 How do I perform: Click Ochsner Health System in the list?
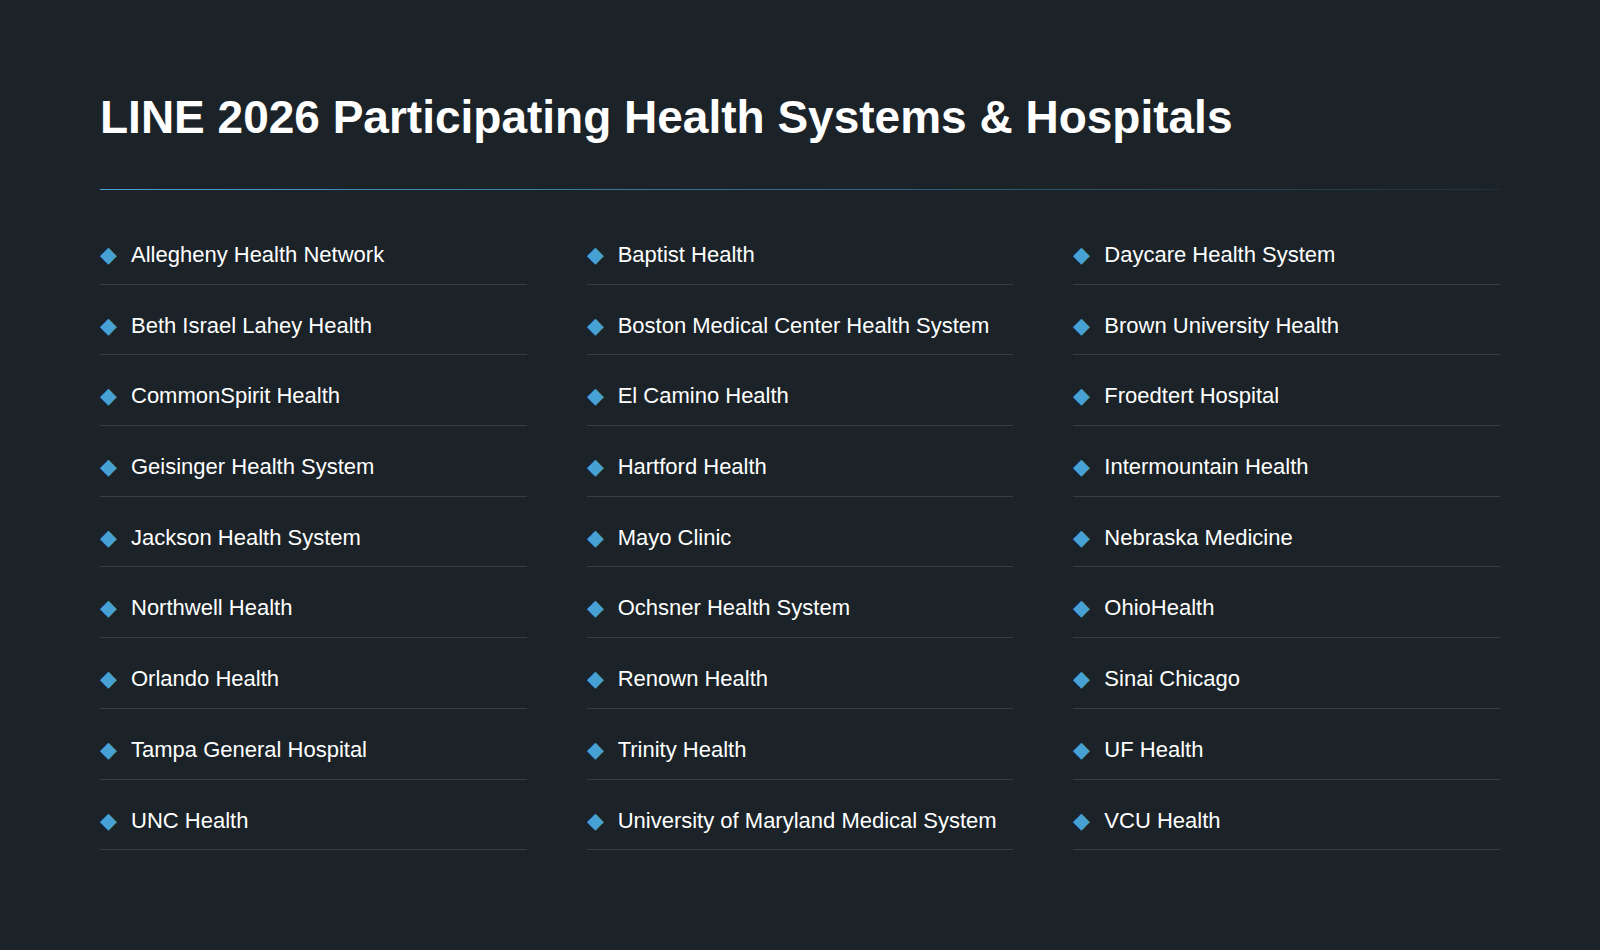tap(800, 608)
